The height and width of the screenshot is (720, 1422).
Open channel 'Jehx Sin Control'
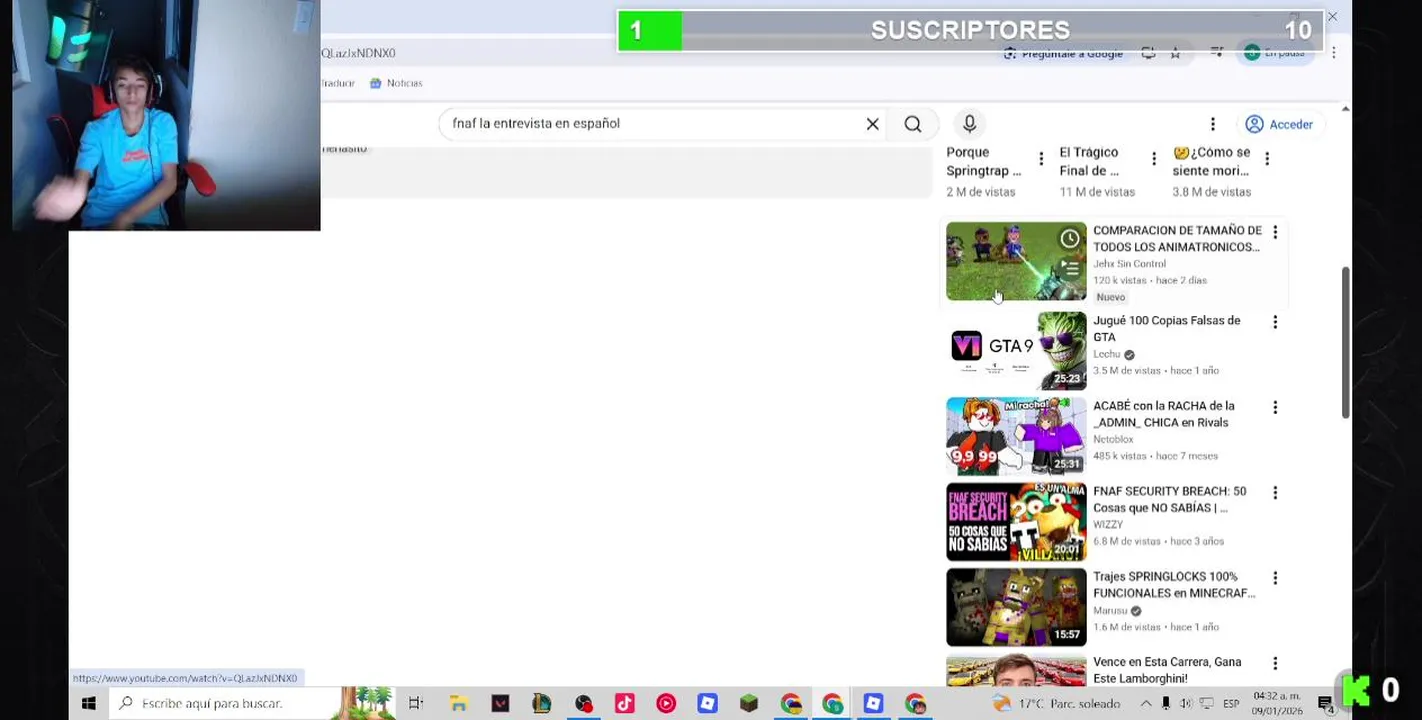click(1129, 264)
